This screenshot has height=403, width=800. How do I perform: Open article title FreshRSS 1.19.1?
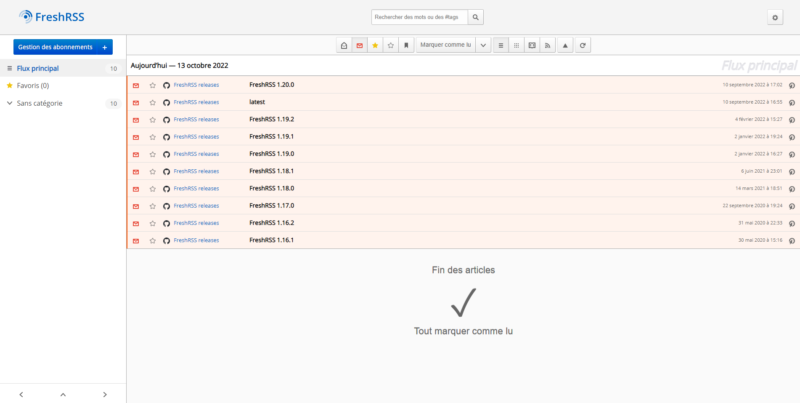(271, 137)
